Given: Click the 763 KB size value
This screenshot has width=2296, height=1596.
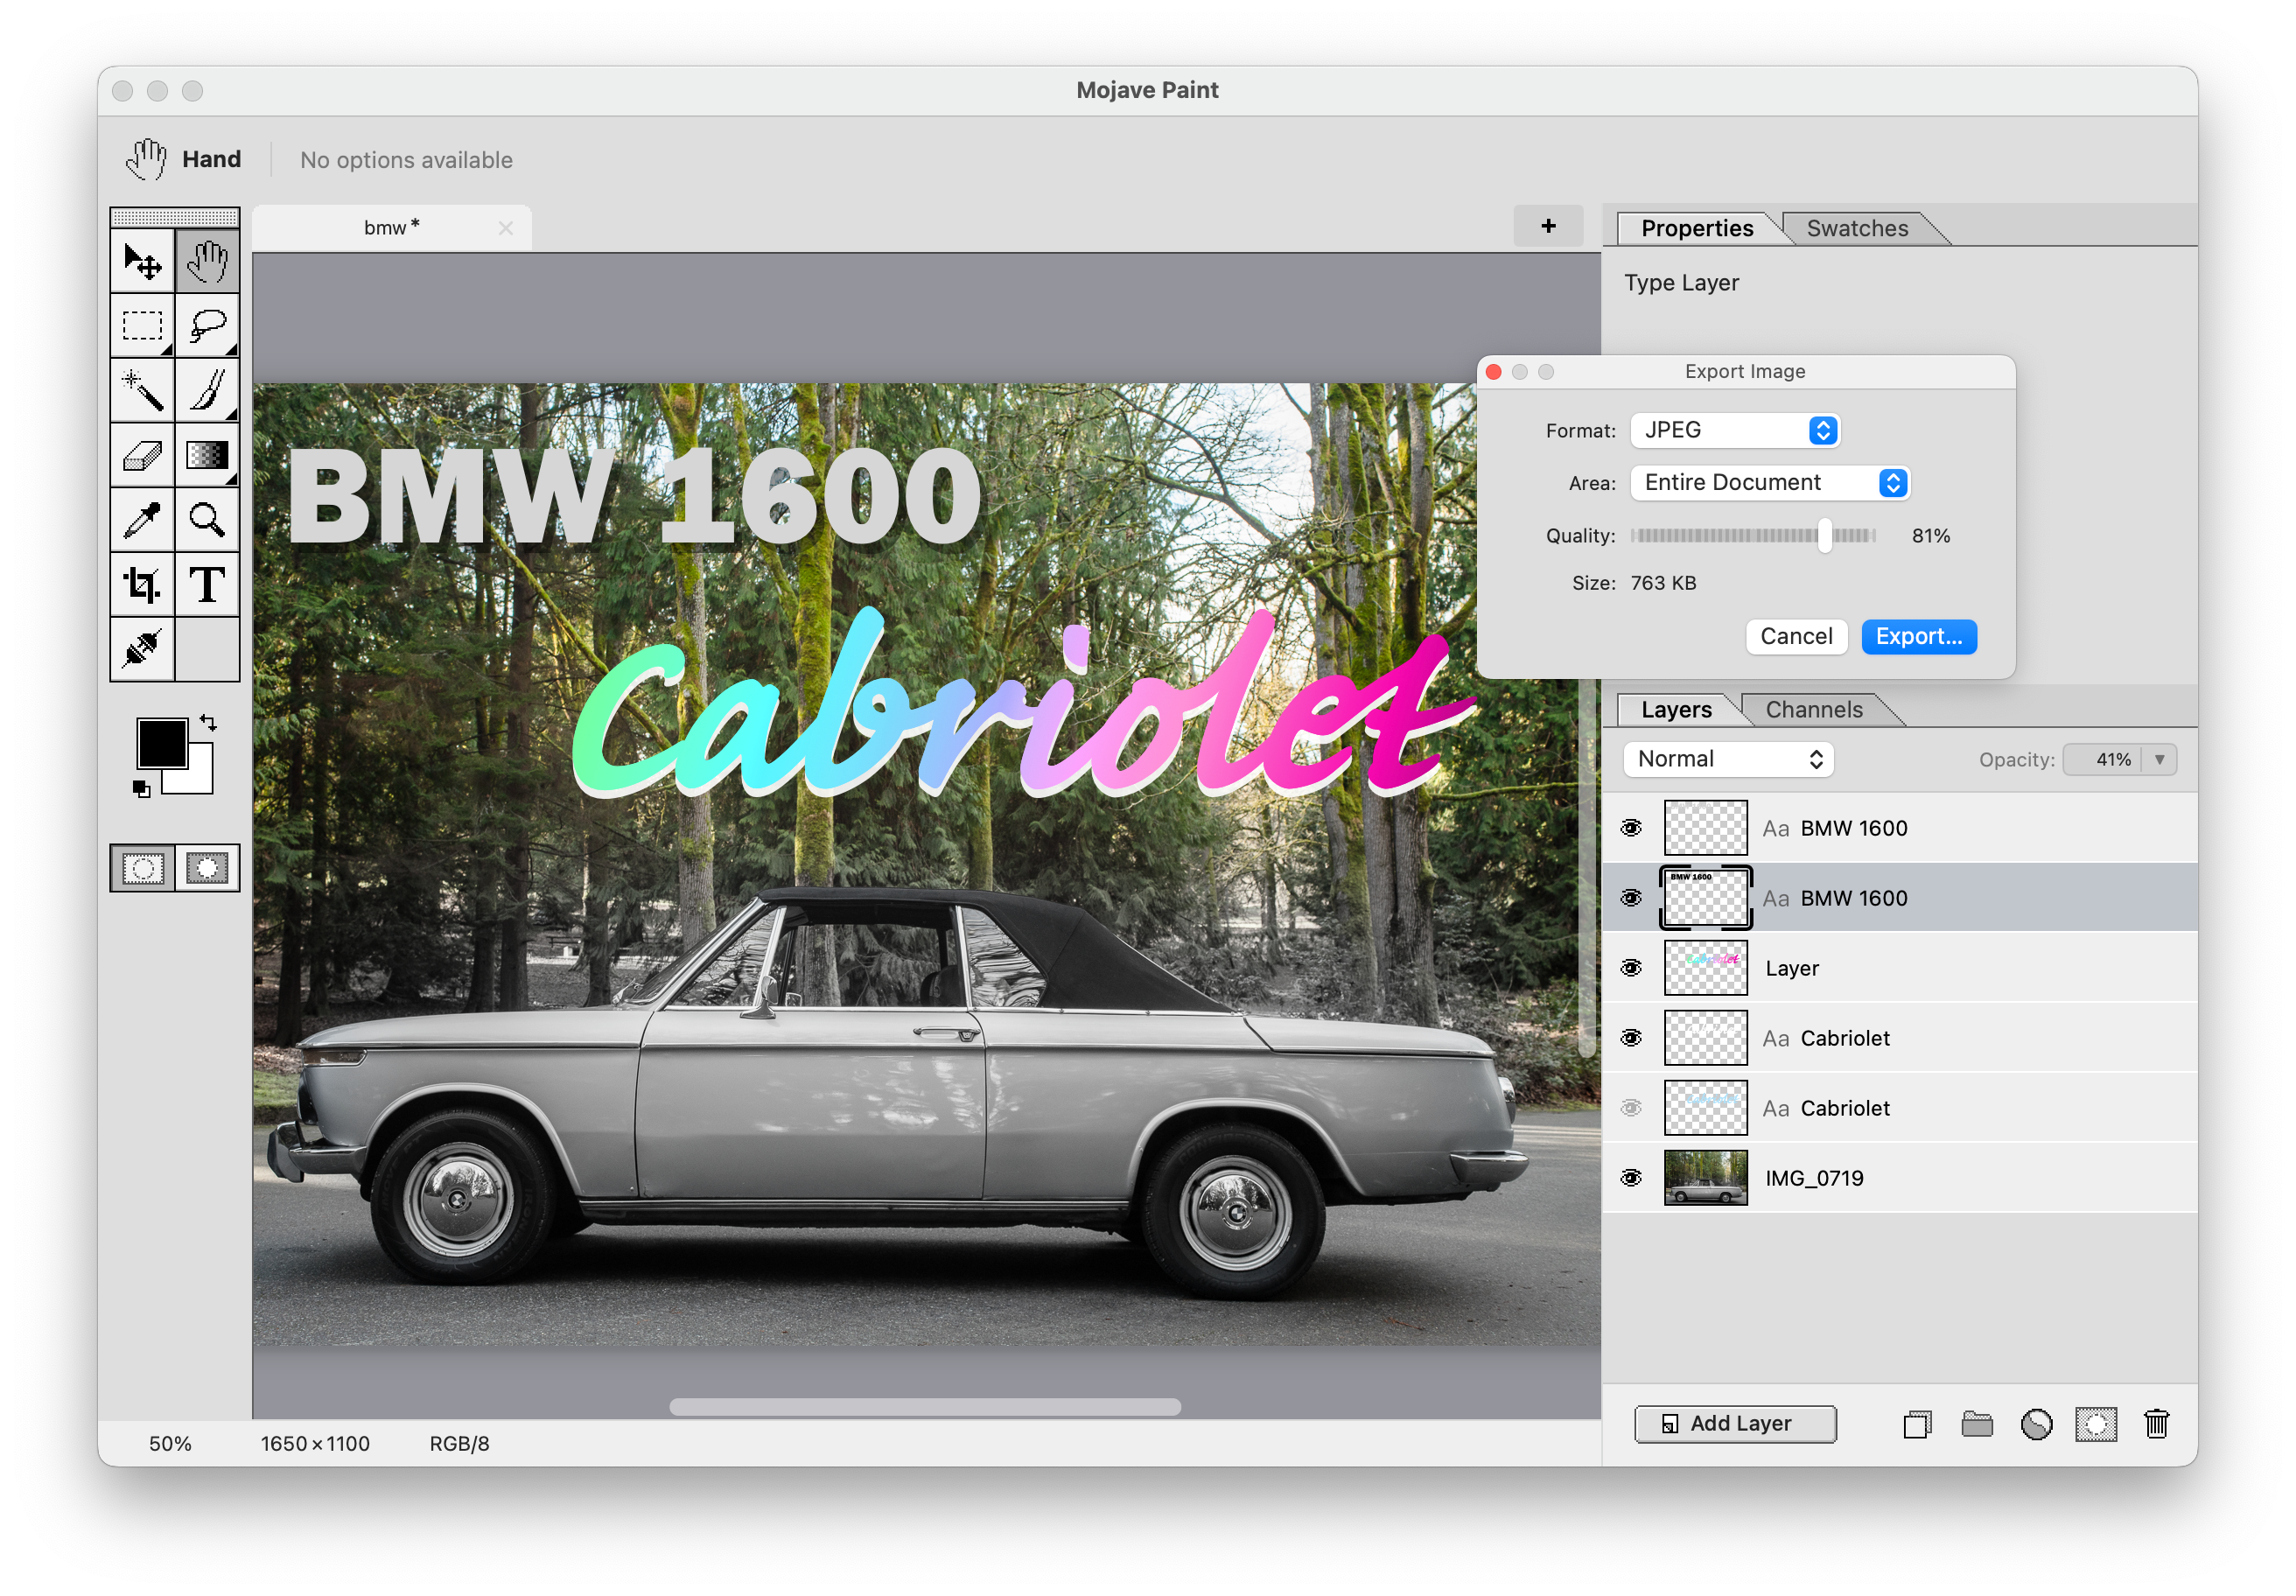Looking at the screenshot, I should point(1663,583).
